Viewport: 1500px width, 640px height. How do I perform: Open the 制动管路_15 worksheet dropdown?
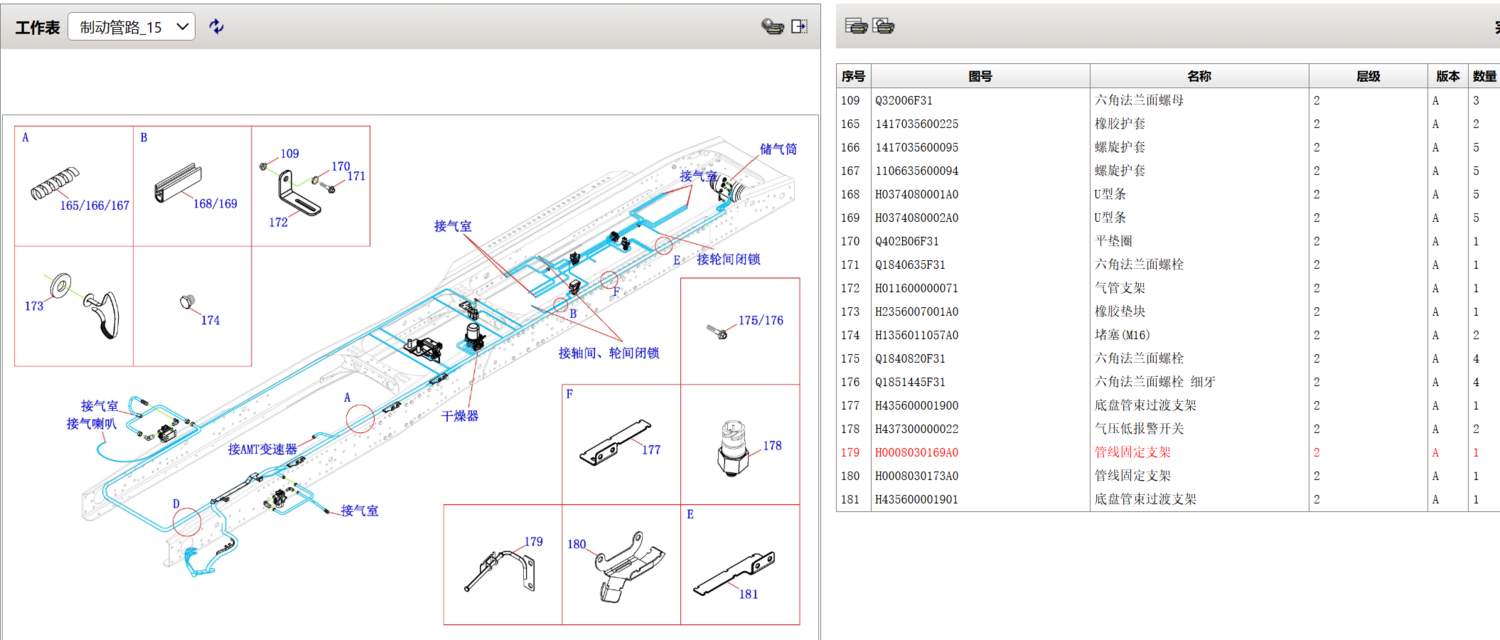[131, 27]
